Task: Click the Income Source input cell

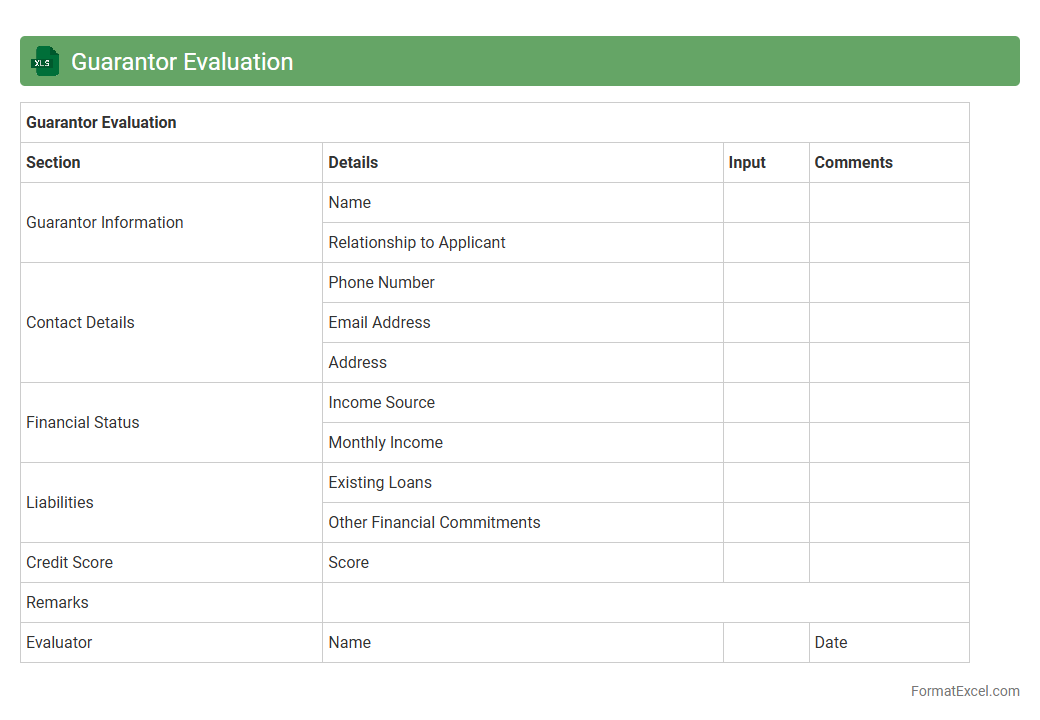Action: tap(765, 403)
